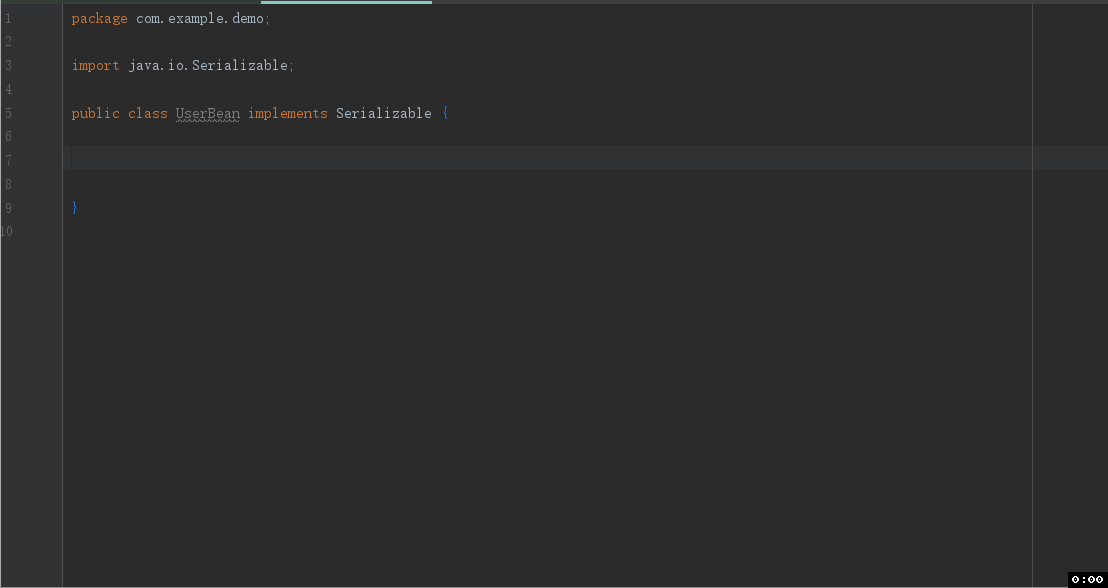Click line number 10 in the gutter
1108x588 pixels.
(x=8, y=231)
